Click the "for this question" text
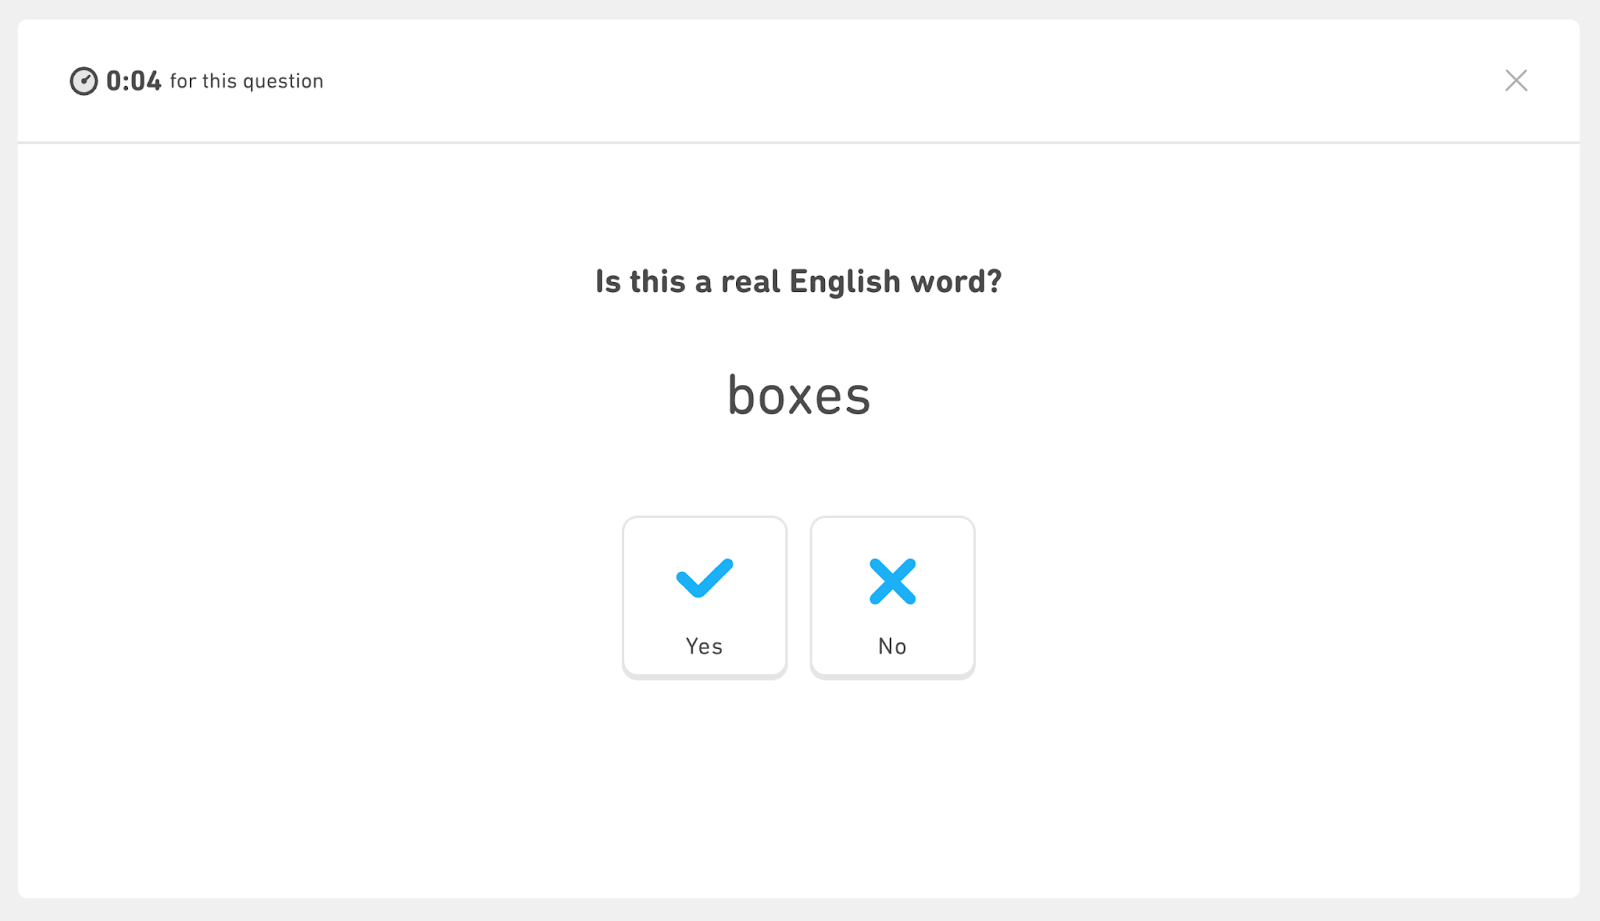This screenshot has height=921, width=1600. click(246, 81)
